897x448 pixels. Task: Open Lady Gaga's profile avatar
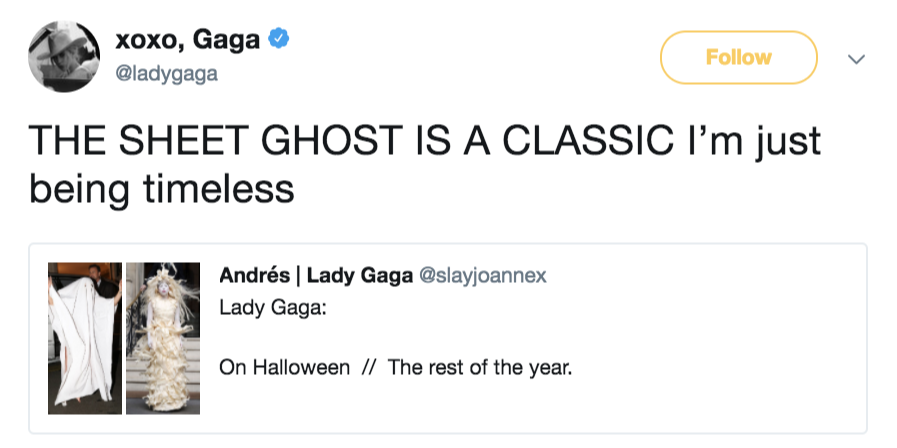tap(63, 57)
